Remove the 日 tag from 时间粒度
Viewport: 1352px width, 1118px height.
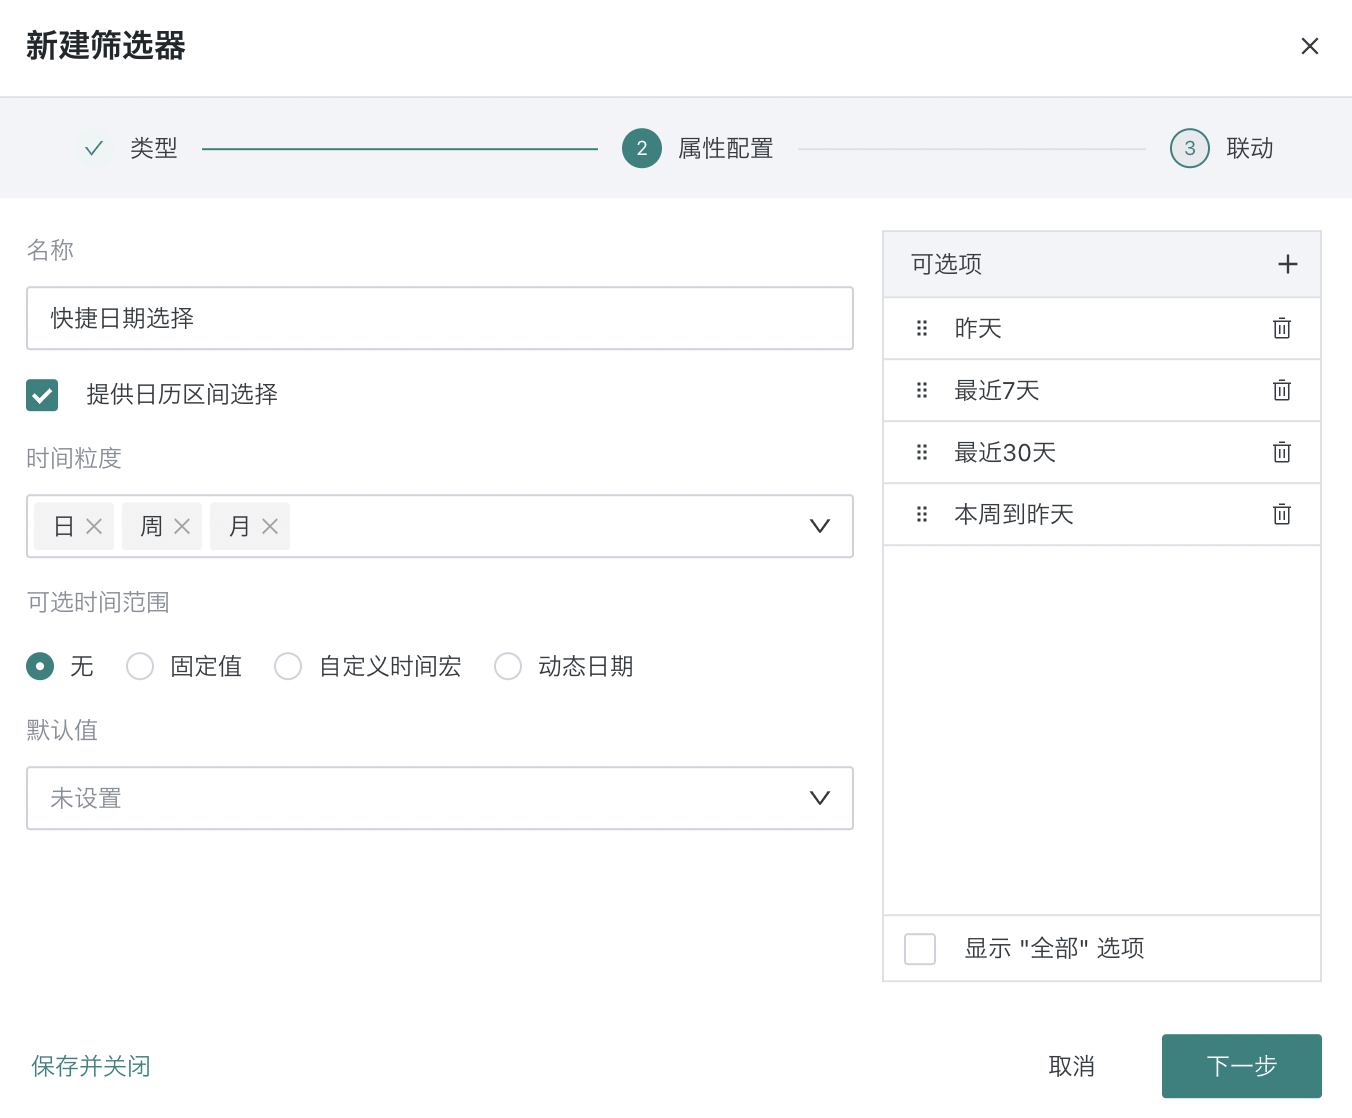(94, 526)
